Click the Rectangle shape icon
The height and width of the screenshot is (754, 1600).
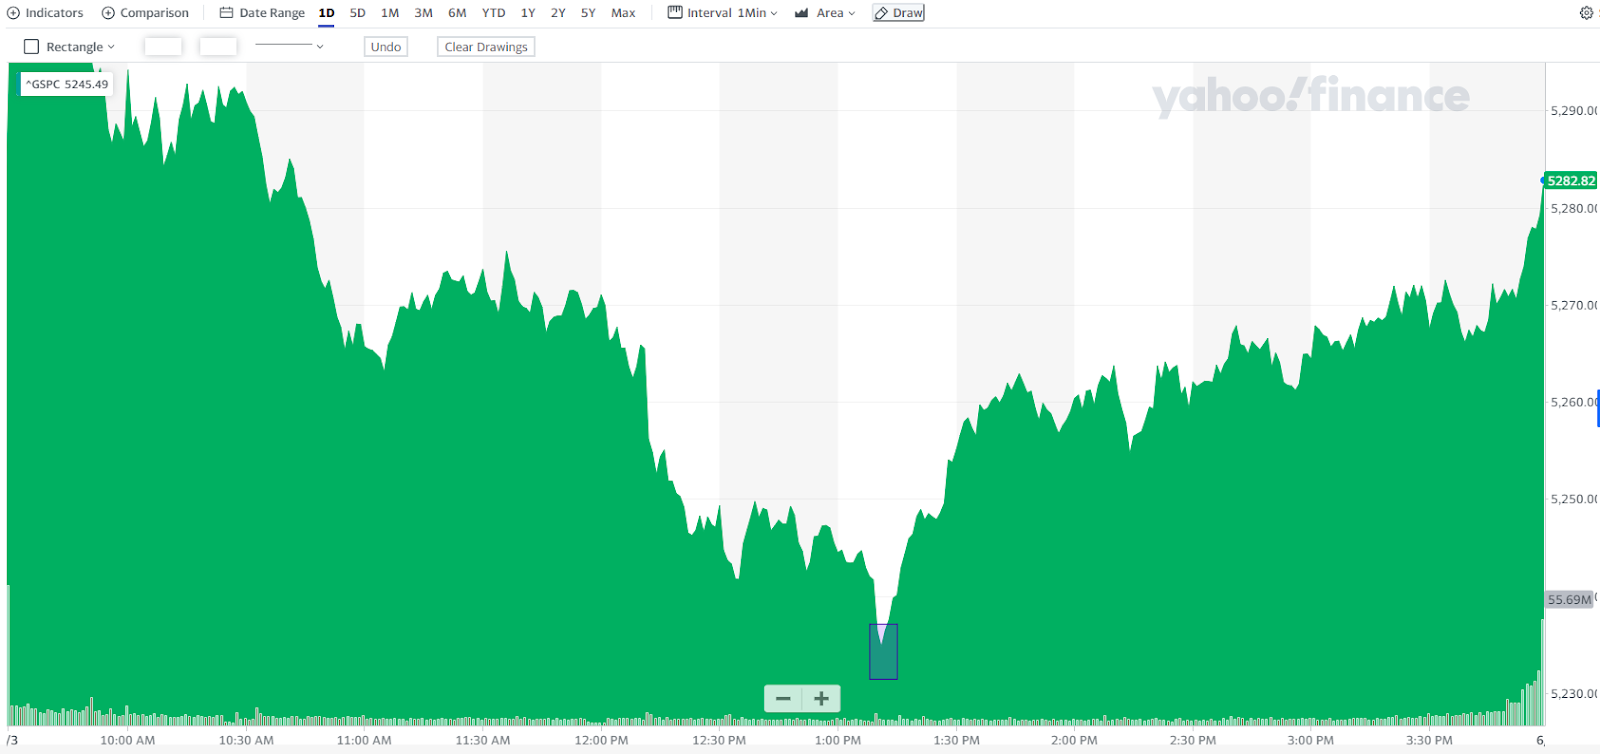(31, 47)
